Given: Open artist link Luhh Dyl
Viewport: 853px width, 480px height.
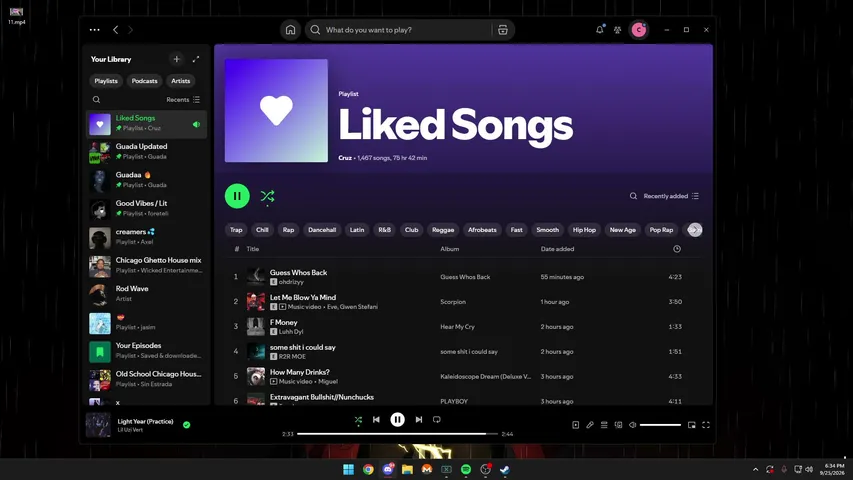Looking at the screenshot, I should pyautogui.click(x=291, y=331).
